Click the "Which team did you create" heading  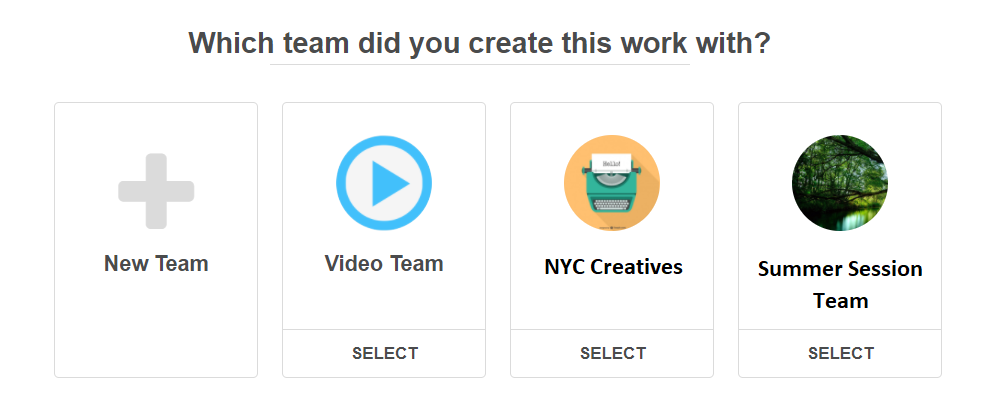pos(479,43)
